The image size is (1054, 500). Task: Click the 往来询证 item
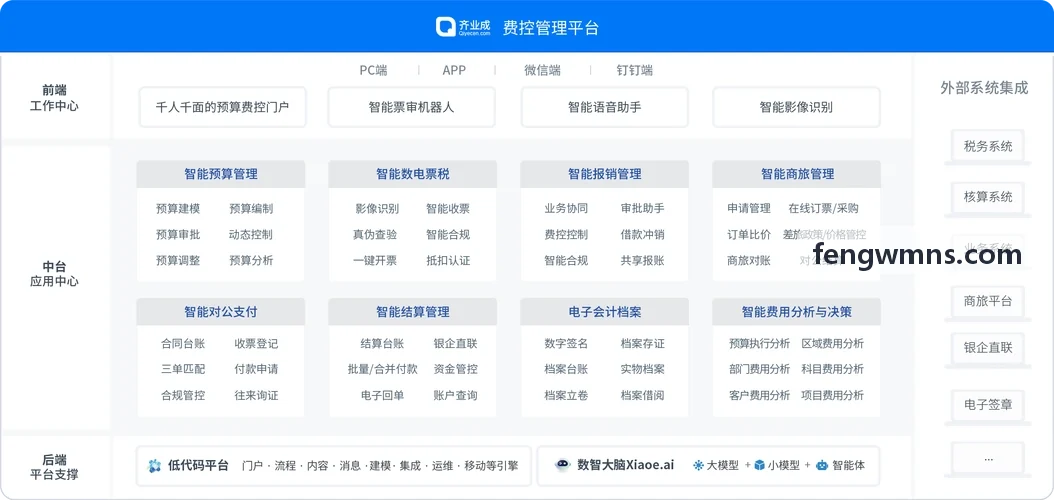point(256,395)
